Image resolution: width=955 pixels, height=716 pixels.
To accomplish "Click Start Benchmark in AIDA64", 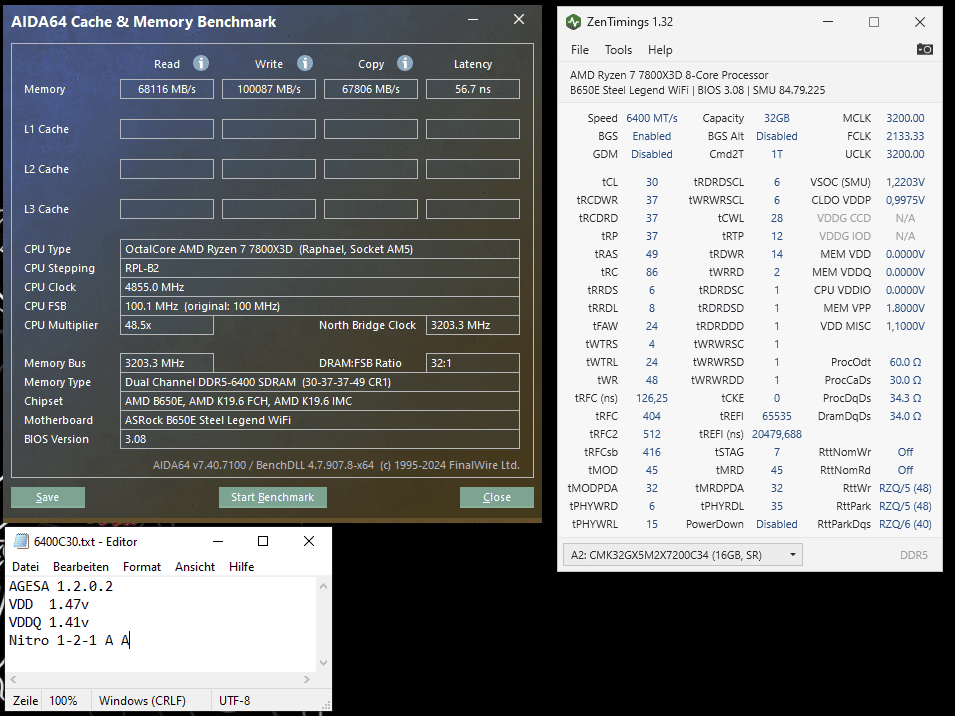I will pyautogui.click(x=273, y=497).
